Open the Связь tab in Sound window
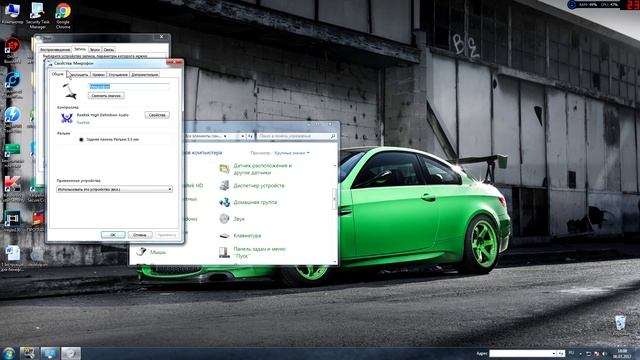This screenshot has height=360, width=640. tap(109, 49)
